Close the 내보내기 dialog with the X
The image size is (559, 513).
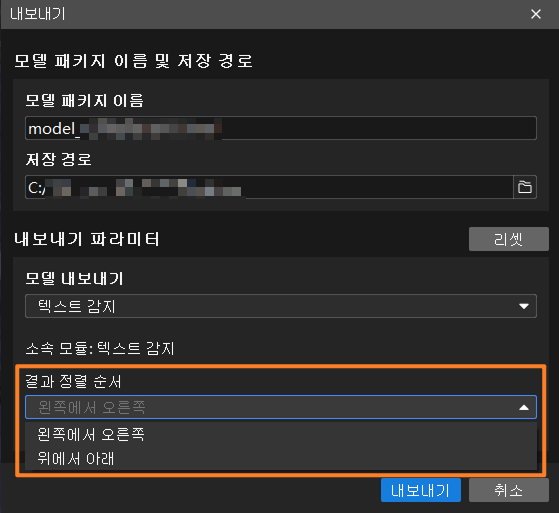coord(536,14)
